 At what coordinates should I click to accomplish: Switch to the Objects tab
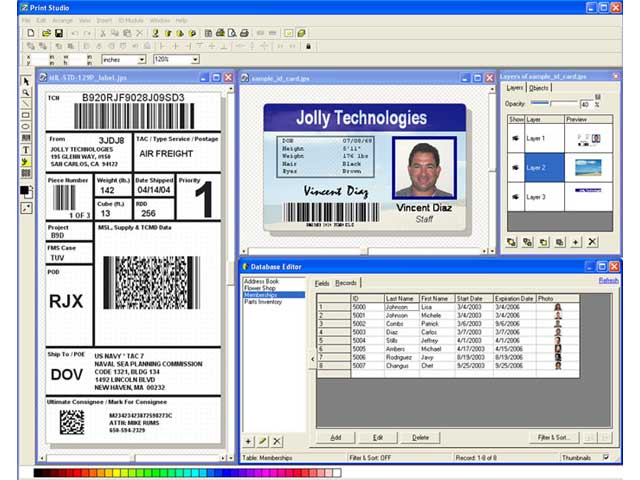point(538,88)
